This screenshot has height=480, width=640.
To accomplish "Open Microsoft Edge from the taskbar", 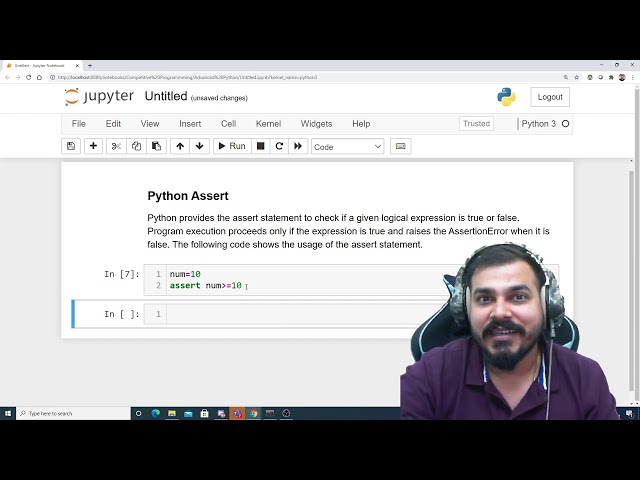I will (156, 413).
